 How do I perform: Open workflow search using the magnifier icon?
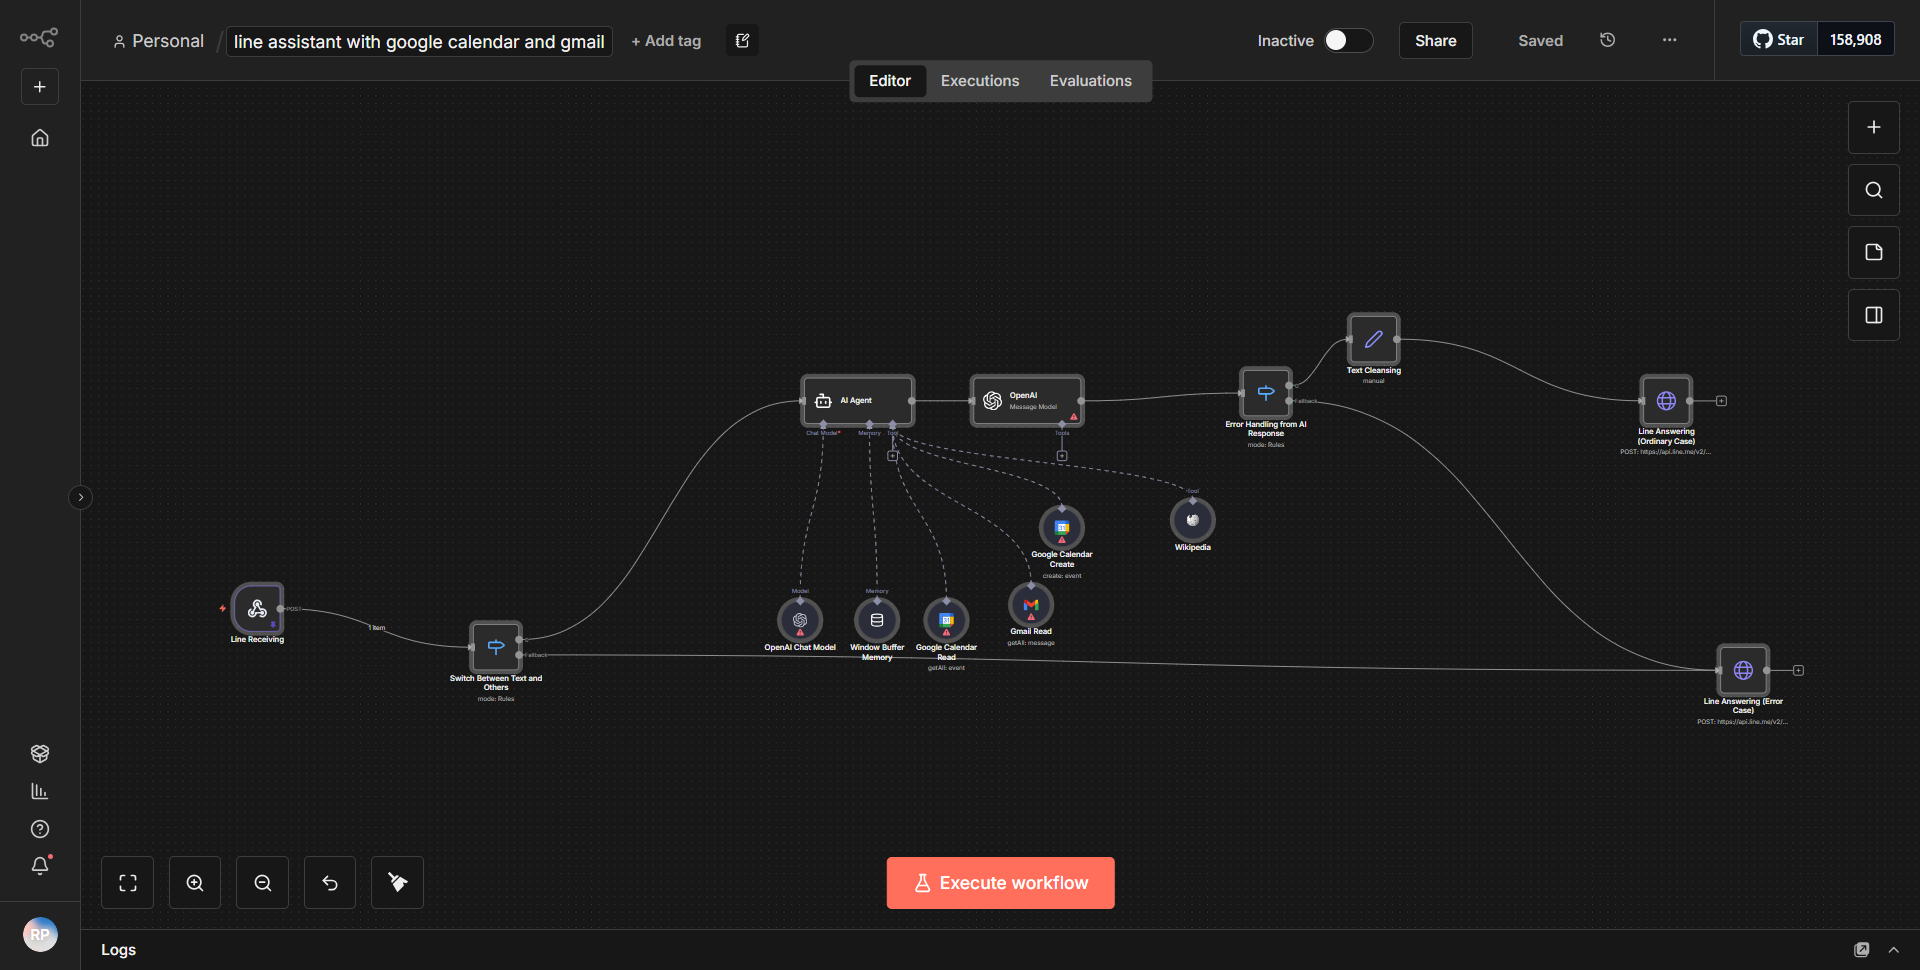pyautogui.click(x=1873, y=189)
